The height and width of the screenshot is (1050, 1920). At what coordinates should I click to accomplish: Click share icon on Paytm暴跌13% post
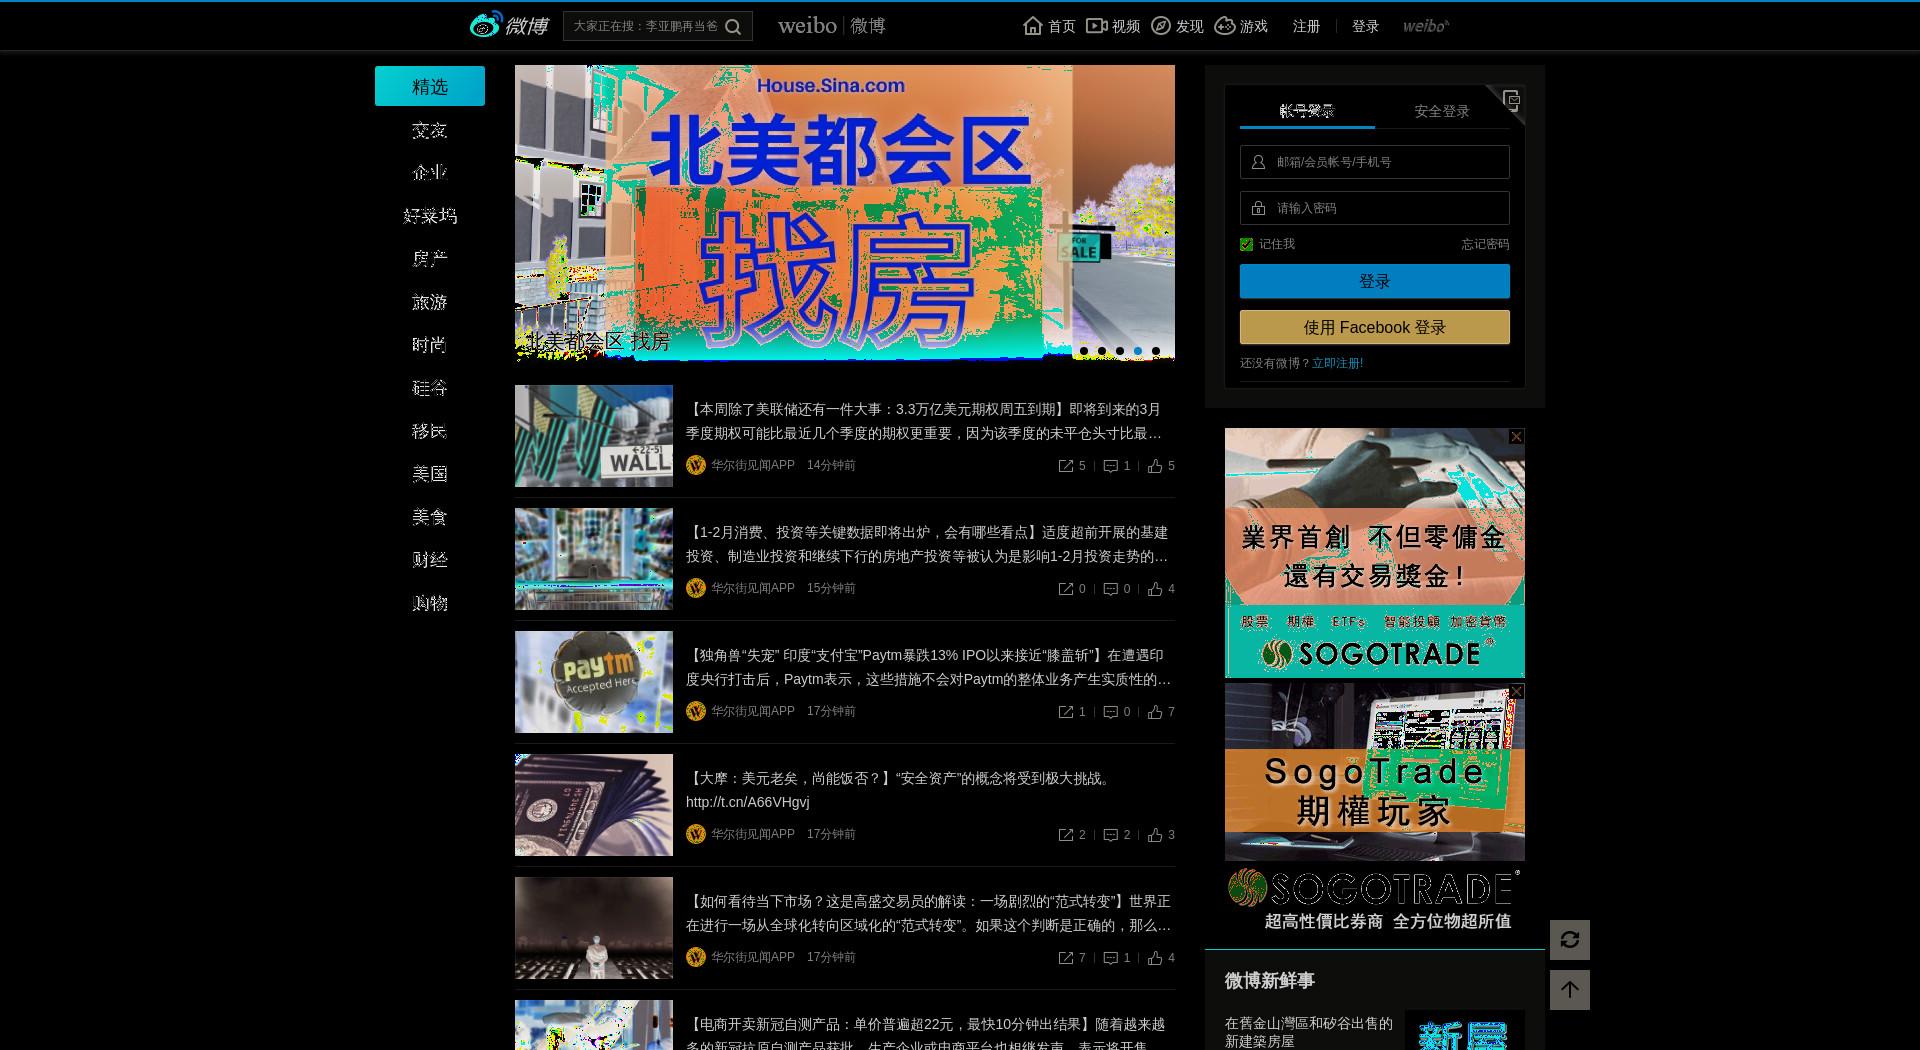1066,712
